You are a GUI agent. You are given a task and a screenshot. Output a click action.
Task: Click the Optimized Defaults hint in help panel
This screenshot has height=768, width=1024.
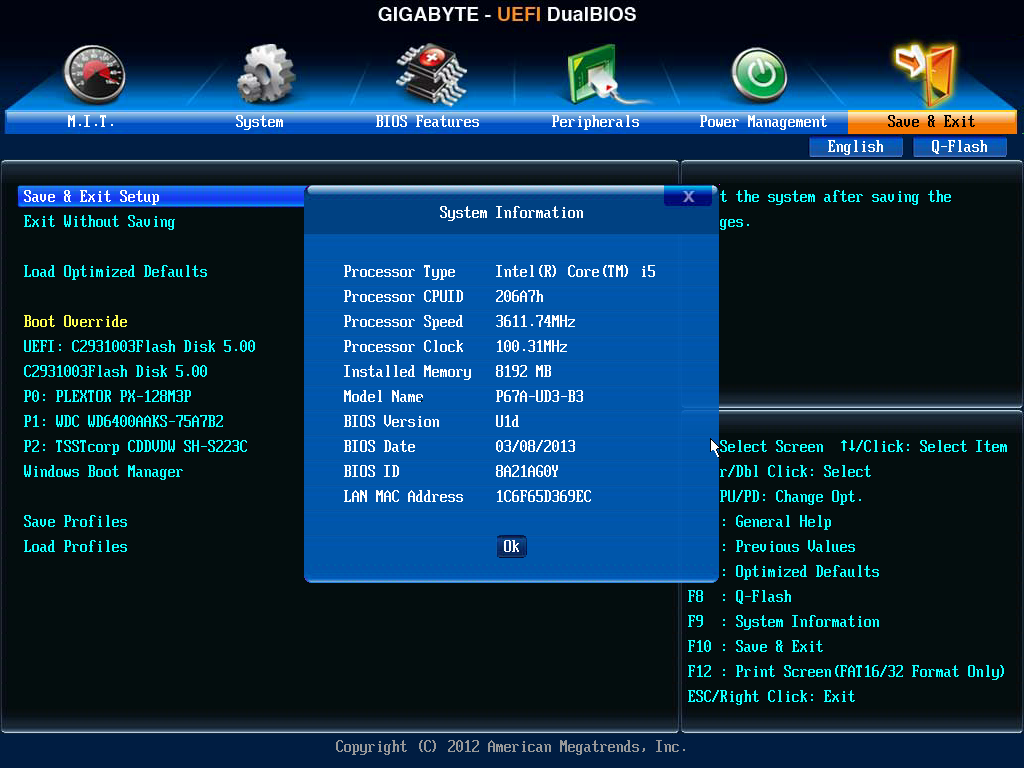point(807,572)
